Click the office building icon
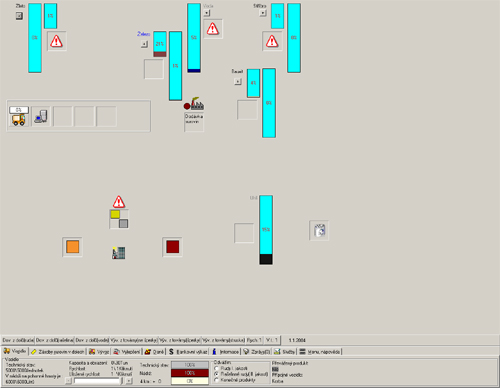The height and width of the screenshot is (388, 500). click(x=119, y=253)
